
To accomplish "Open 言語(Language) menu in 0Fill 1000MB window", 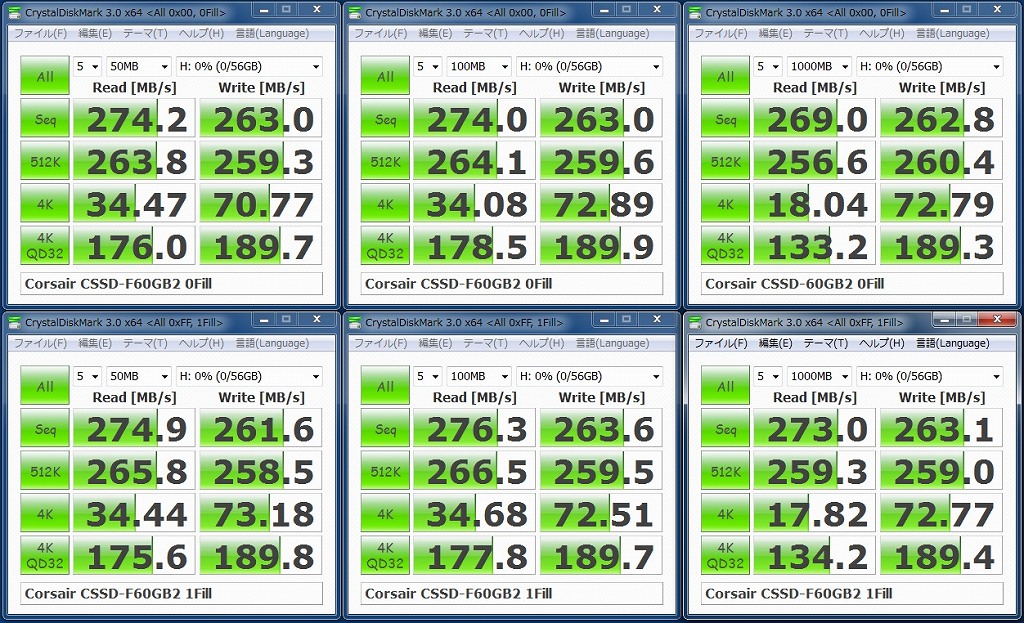I will [952, 33].
